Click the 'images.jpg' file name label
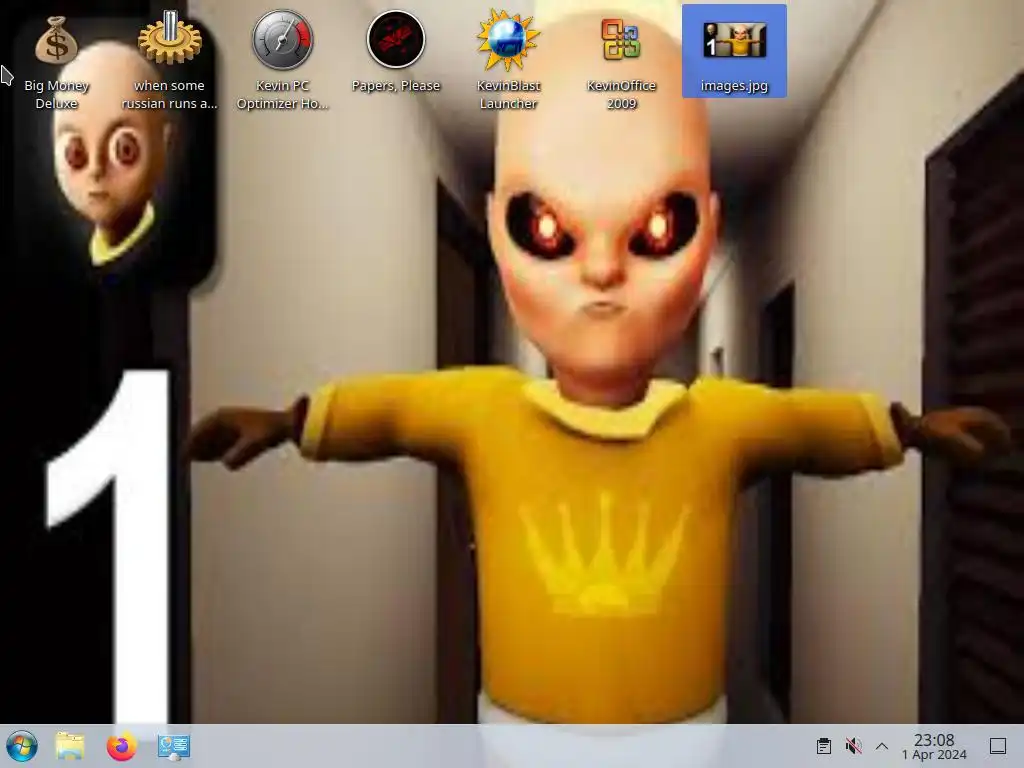 pyautogui.click(x=734, y=86)
